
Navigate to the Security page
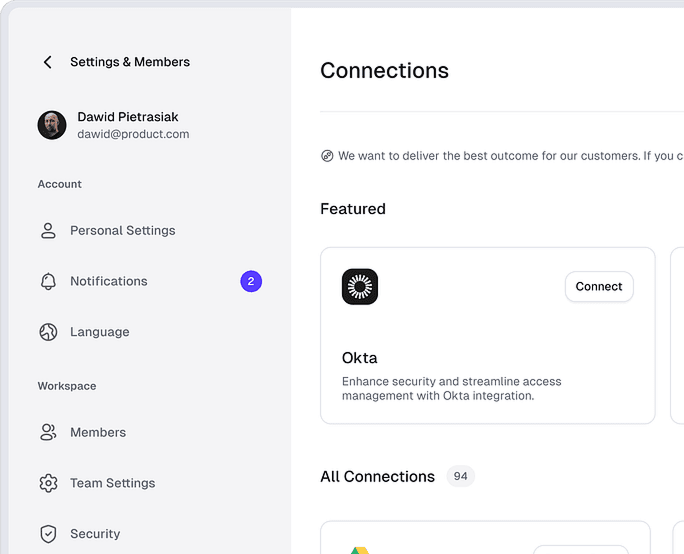[x=95, y=534]
